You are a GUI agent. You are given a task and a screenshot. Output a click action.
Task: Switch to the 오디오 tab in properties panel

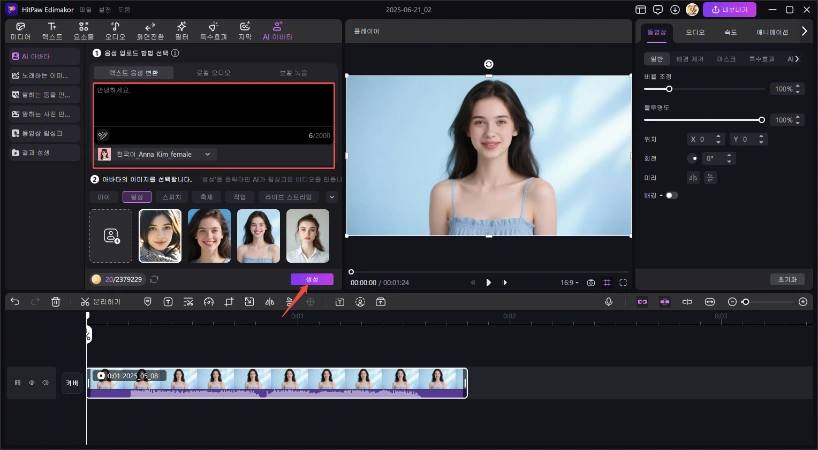694,32
